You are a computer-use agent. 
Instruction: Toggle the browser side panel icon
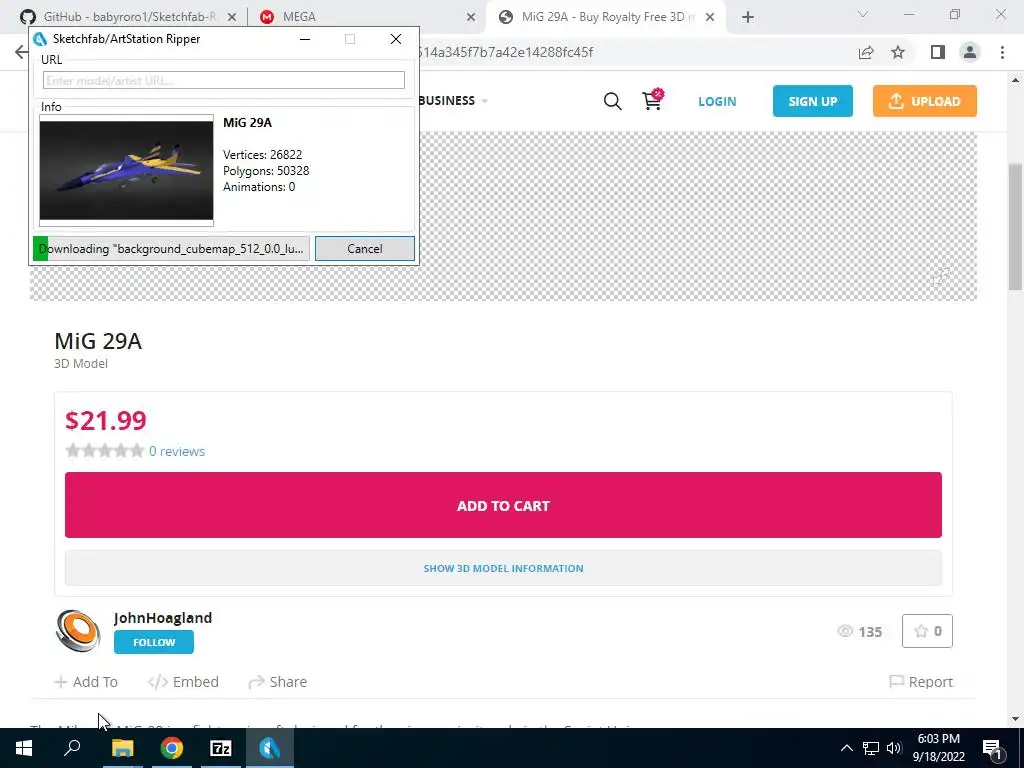(x=938, y=52)
